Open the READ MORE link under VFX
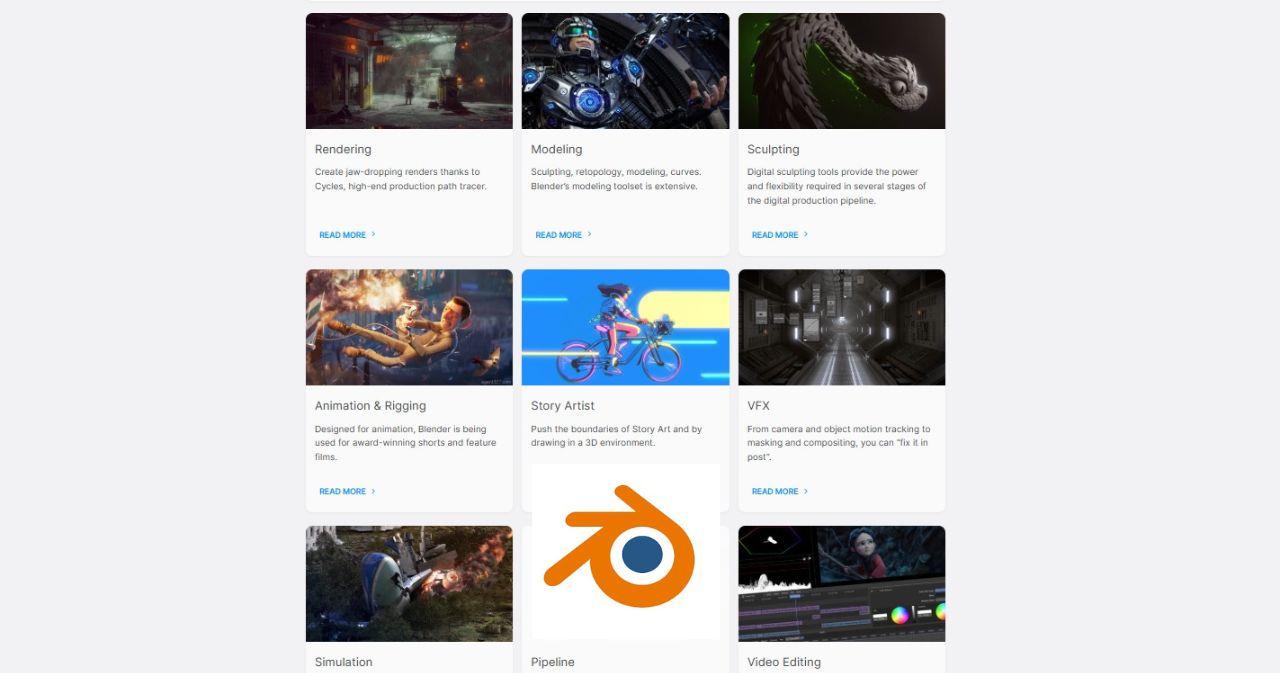The image size is (1280, 673). click(775, 491)
